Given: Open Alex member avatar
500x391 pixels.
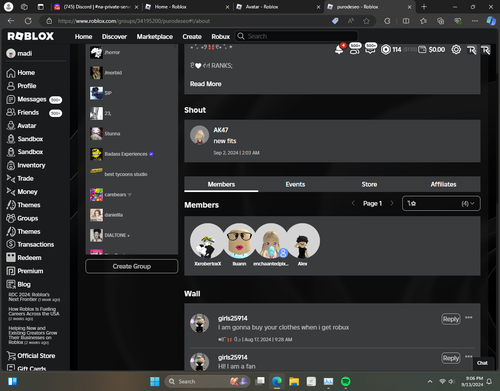Looking at the screenshot, I should [x=303, y=241].
